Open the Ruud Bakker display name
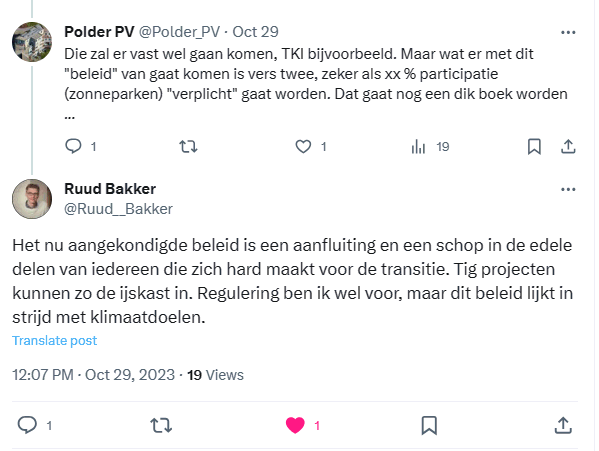Image resolution: width=599 pixels, height=451 pixels. click(x=110, y=189)
